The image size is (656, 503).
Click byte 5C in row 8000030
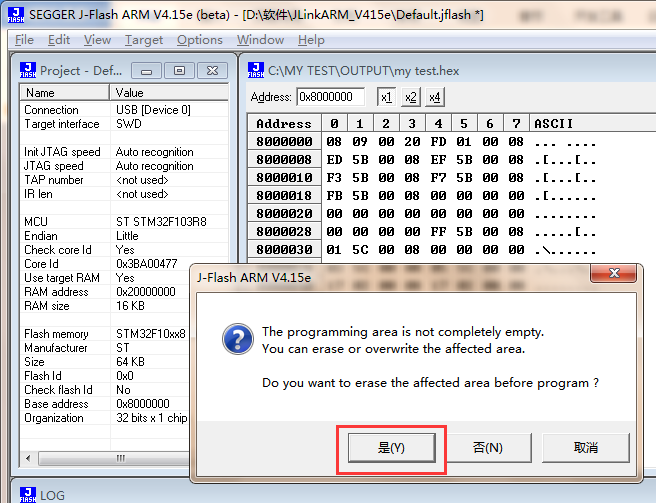(x=360, y=250)
